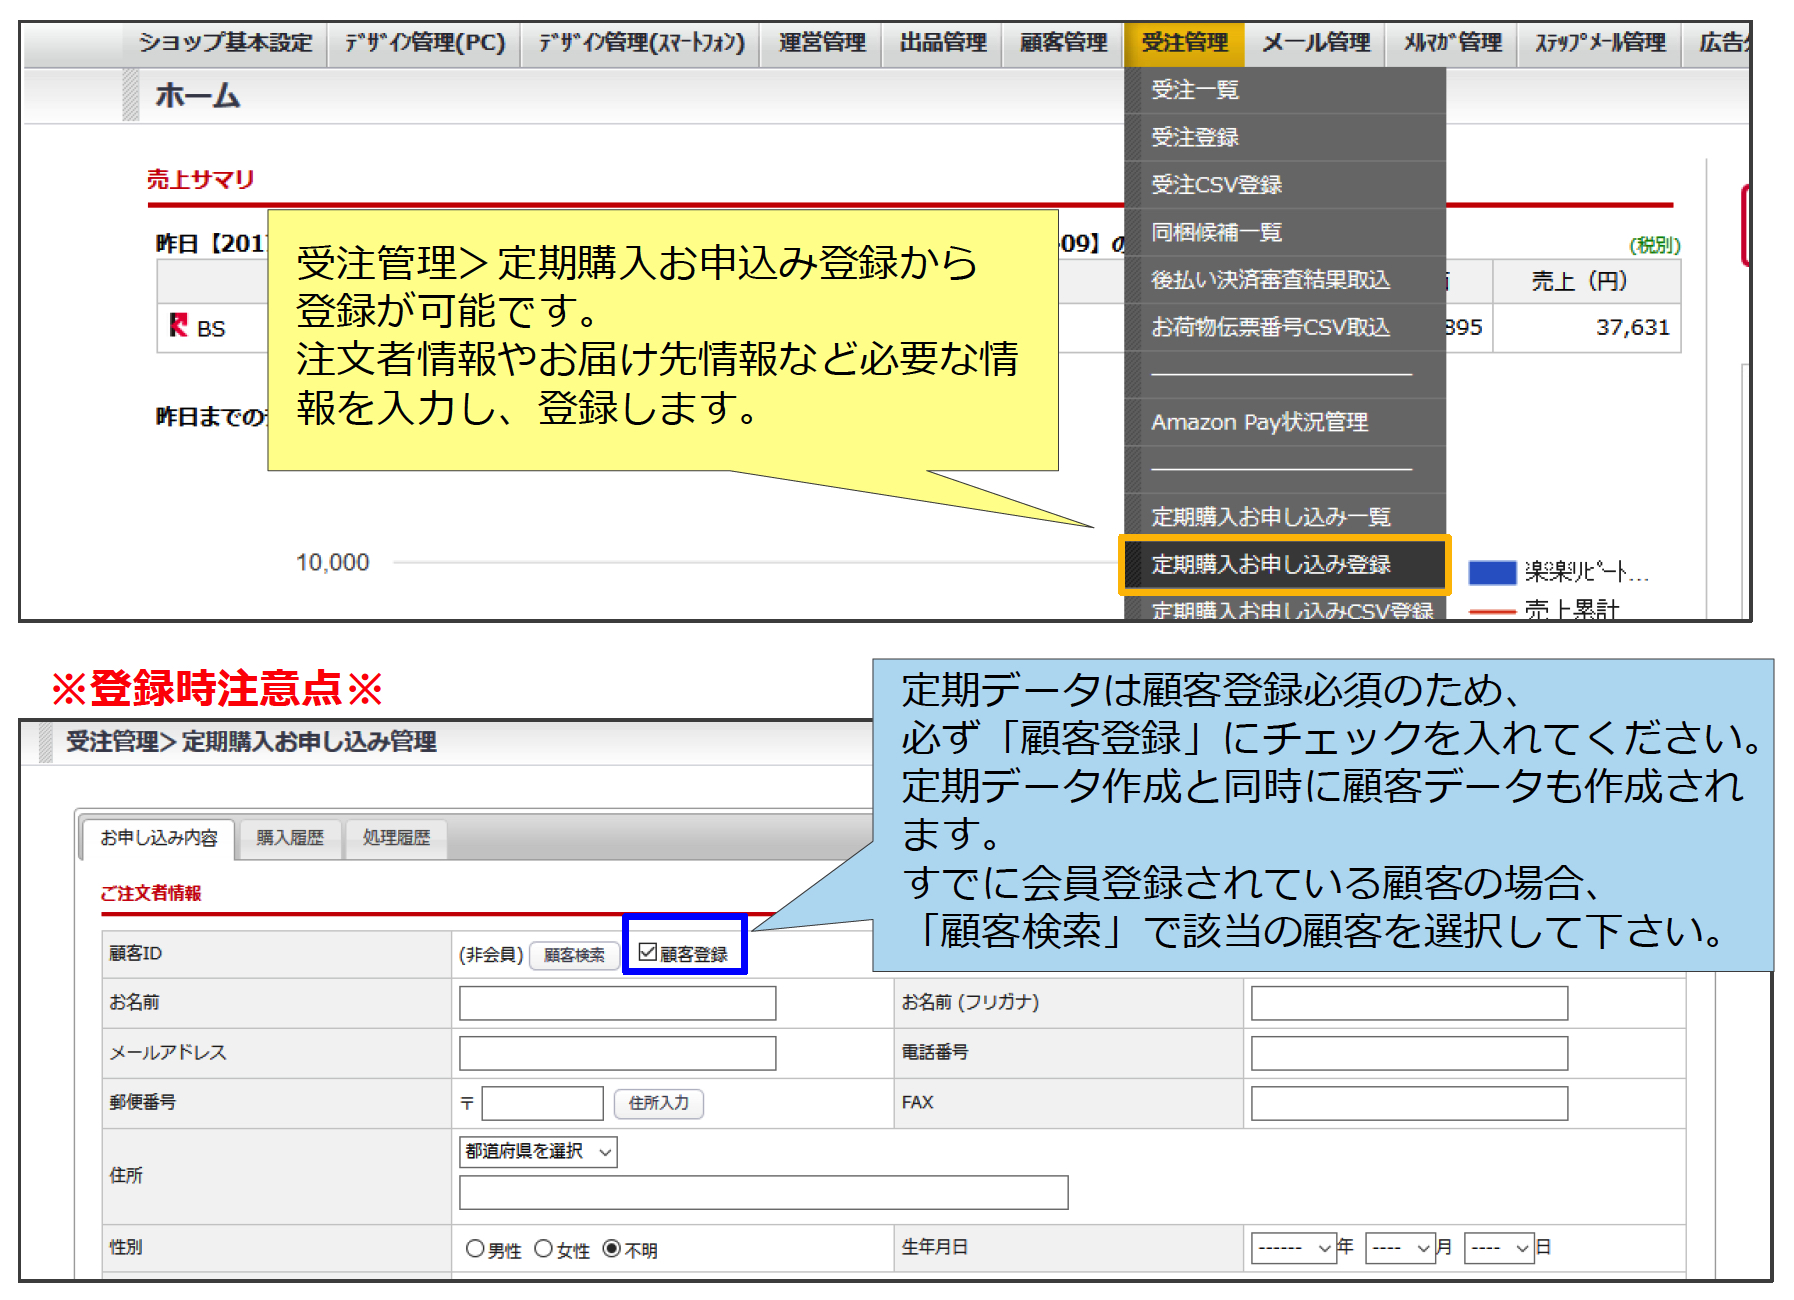Click the 顧客検索 button
The image size is (1794, 1300).
pyautogui.click(x=574, y=955)
